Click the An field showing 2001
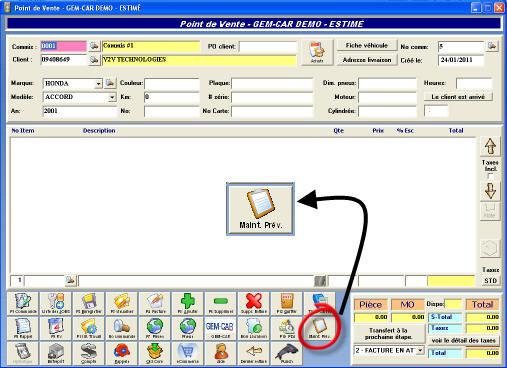Viewport: 507px width, 368px height. click(79, 111)
